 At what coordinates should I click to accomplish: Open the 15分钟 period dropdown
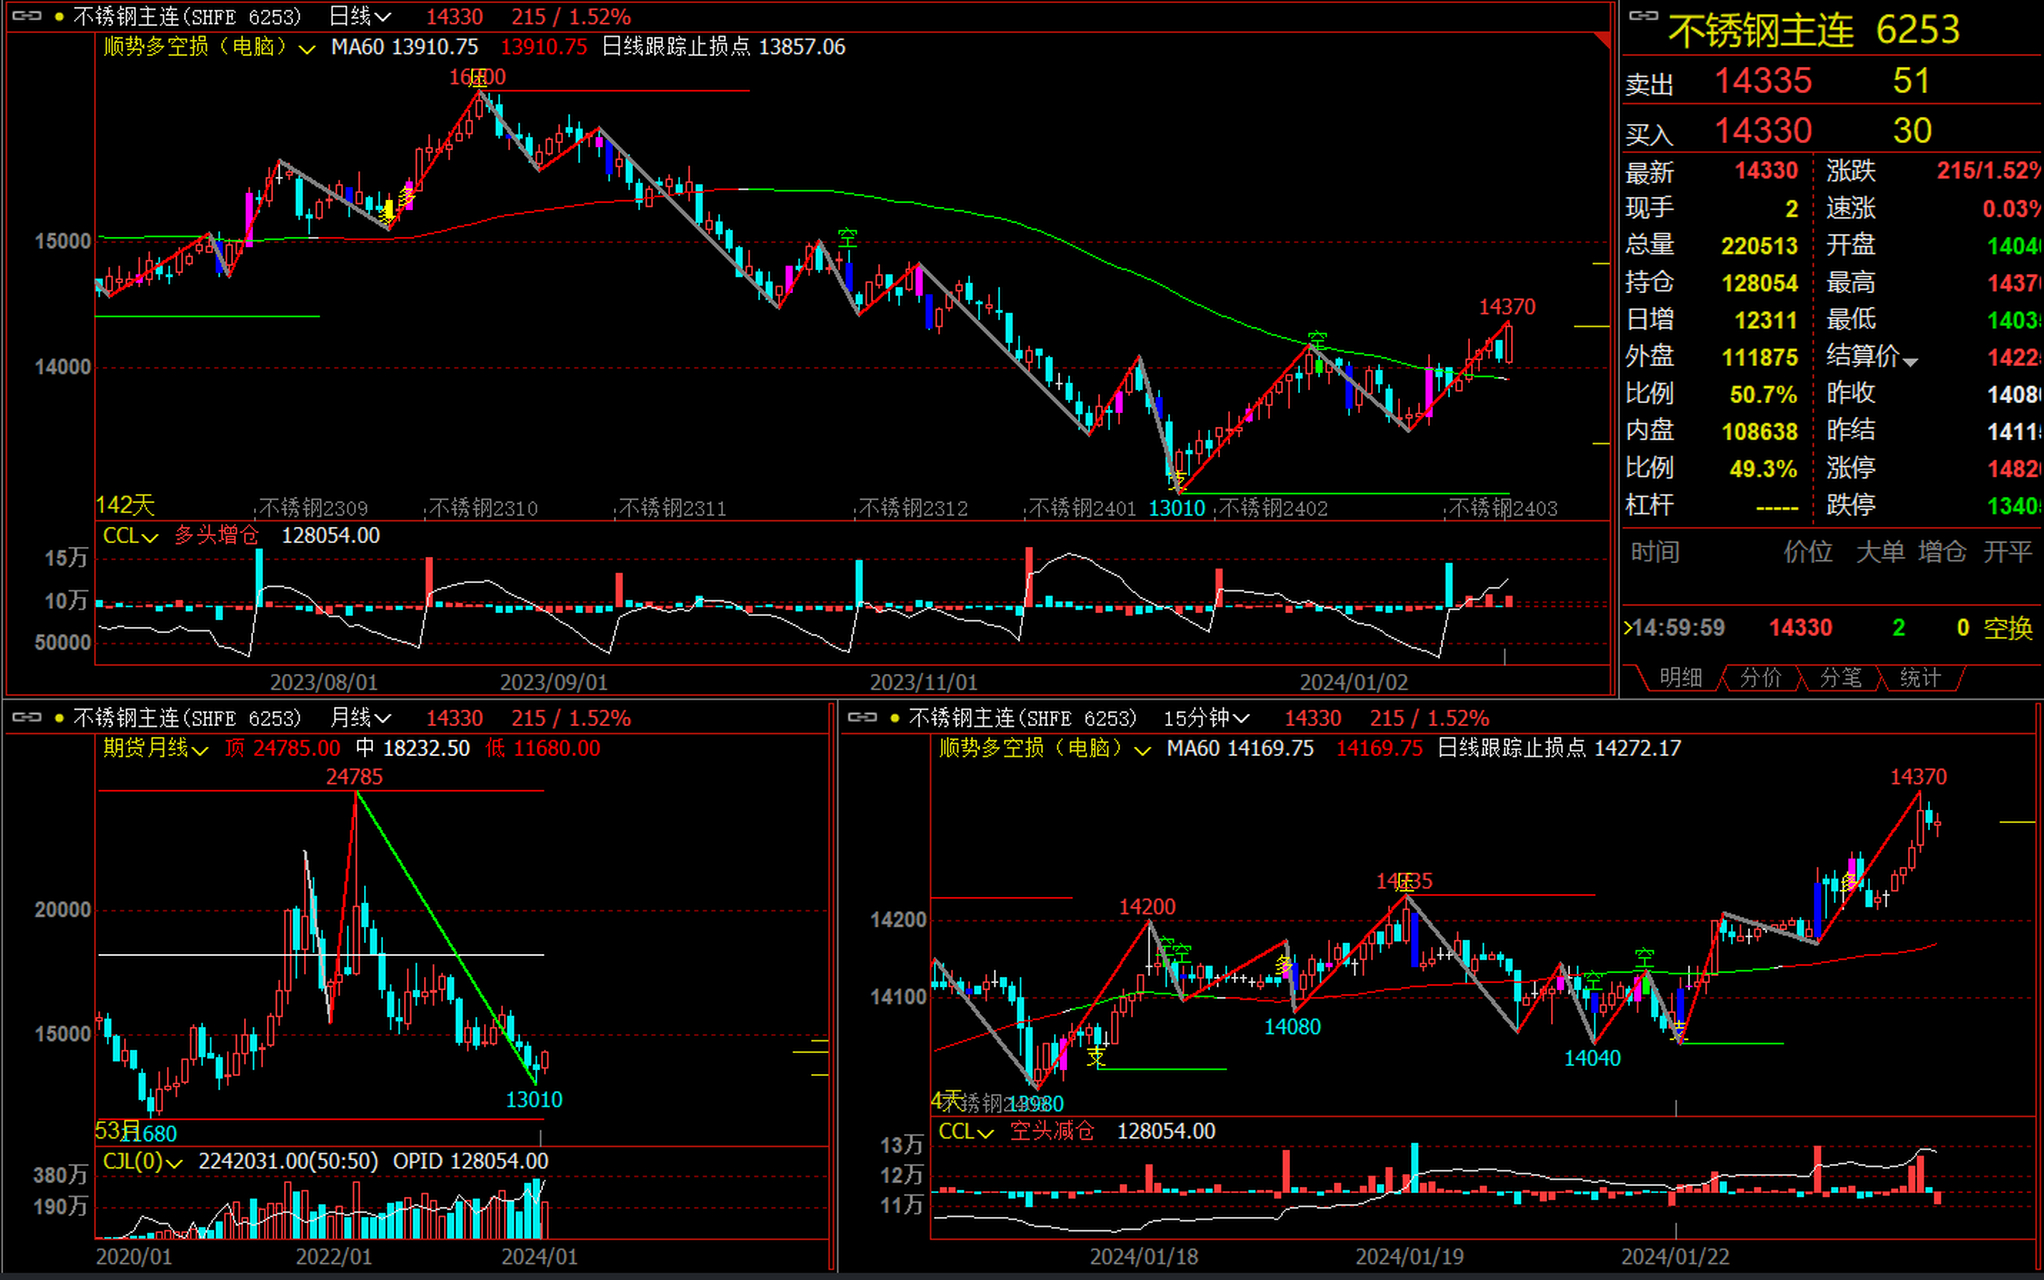point(1206,718)
